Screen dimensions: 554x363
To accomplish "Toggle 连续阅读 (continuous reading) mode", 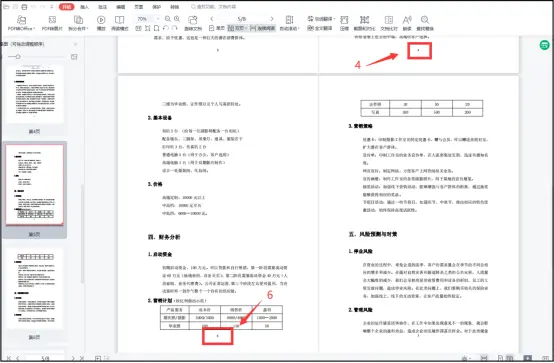I will (x=263, y=28).
